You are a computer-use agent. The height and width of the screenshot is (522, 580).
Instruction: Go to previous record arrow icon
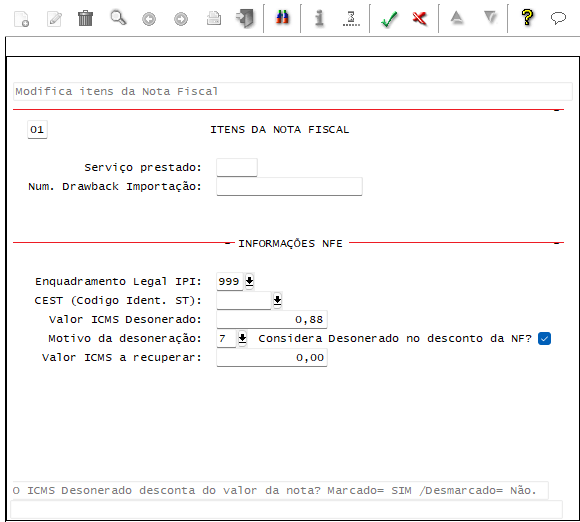coord(149,19)
